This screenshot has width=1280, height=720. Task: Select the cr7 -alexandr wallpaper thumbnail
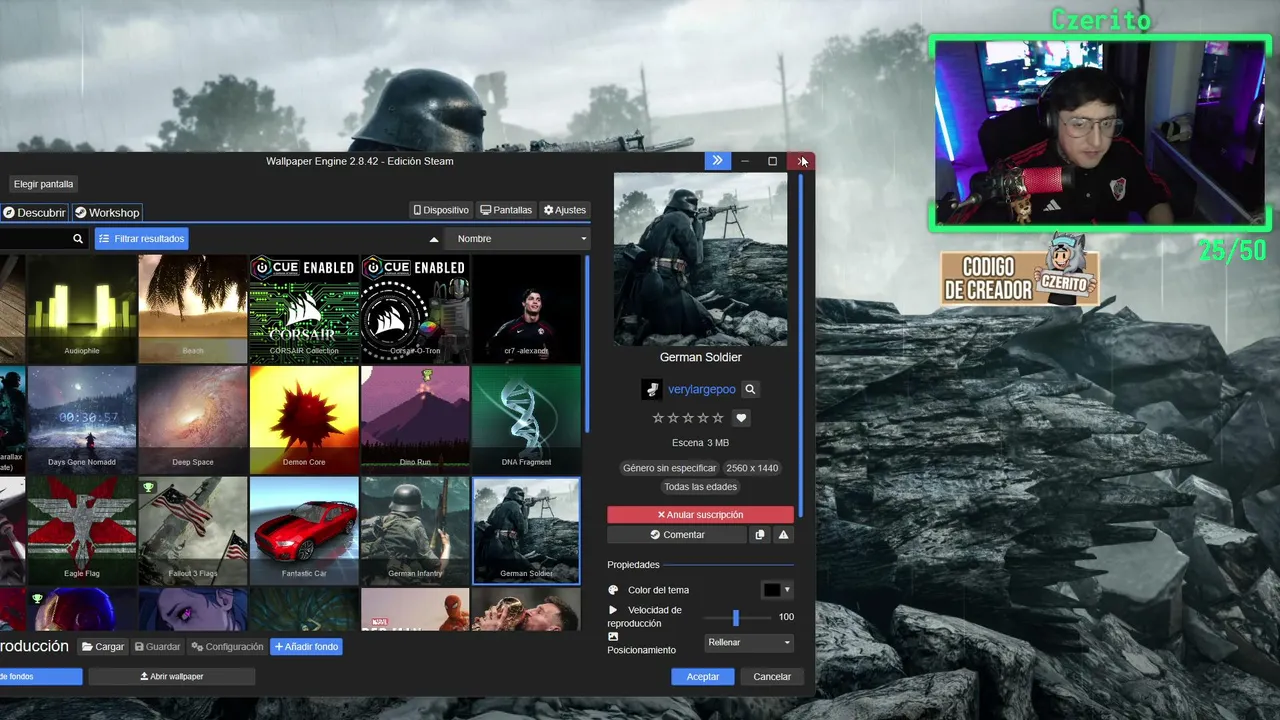tap(526, 308)
